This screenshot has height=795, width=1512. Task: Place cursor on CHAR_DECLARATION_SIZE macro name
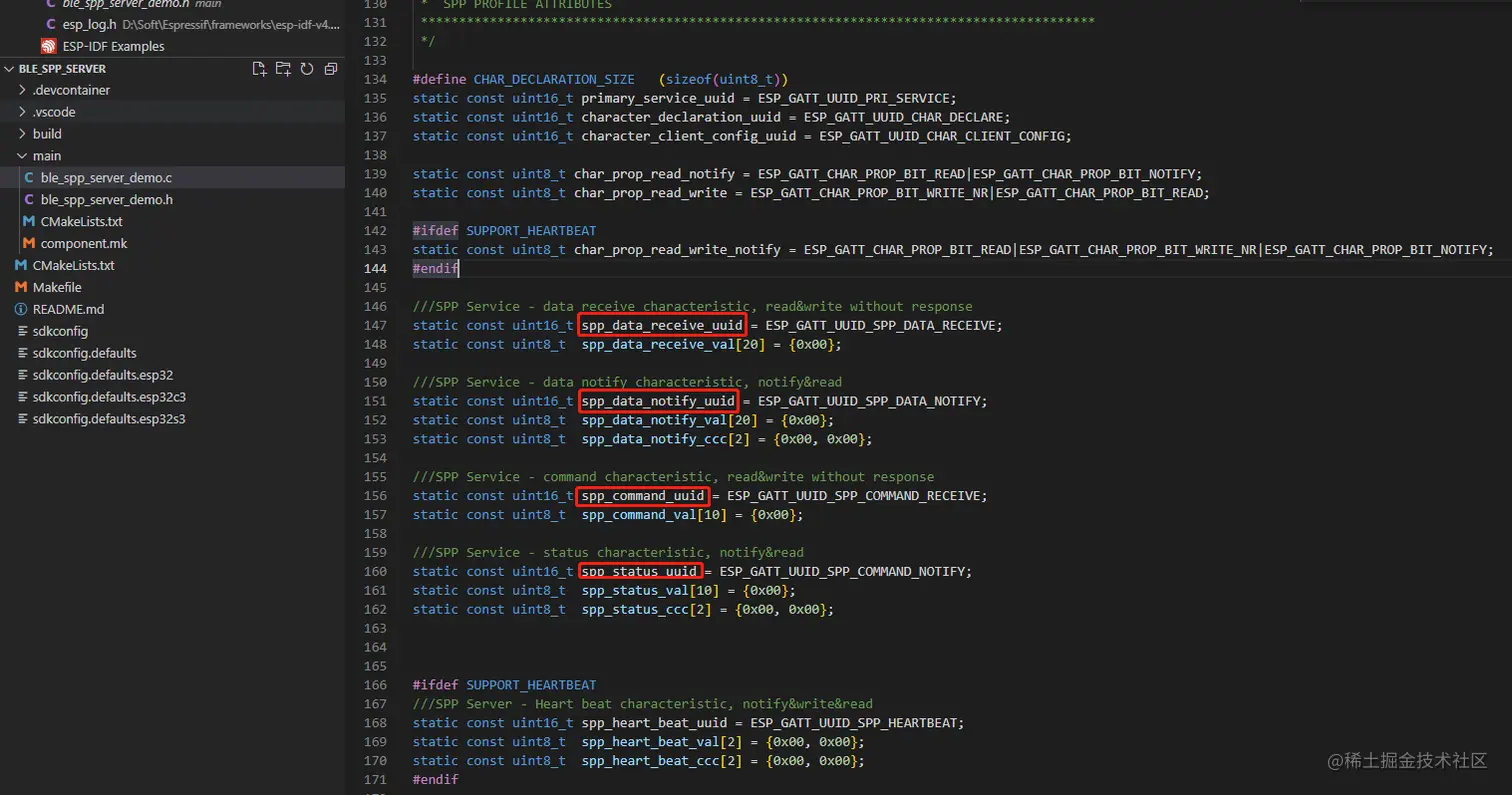tap(553, 79)
